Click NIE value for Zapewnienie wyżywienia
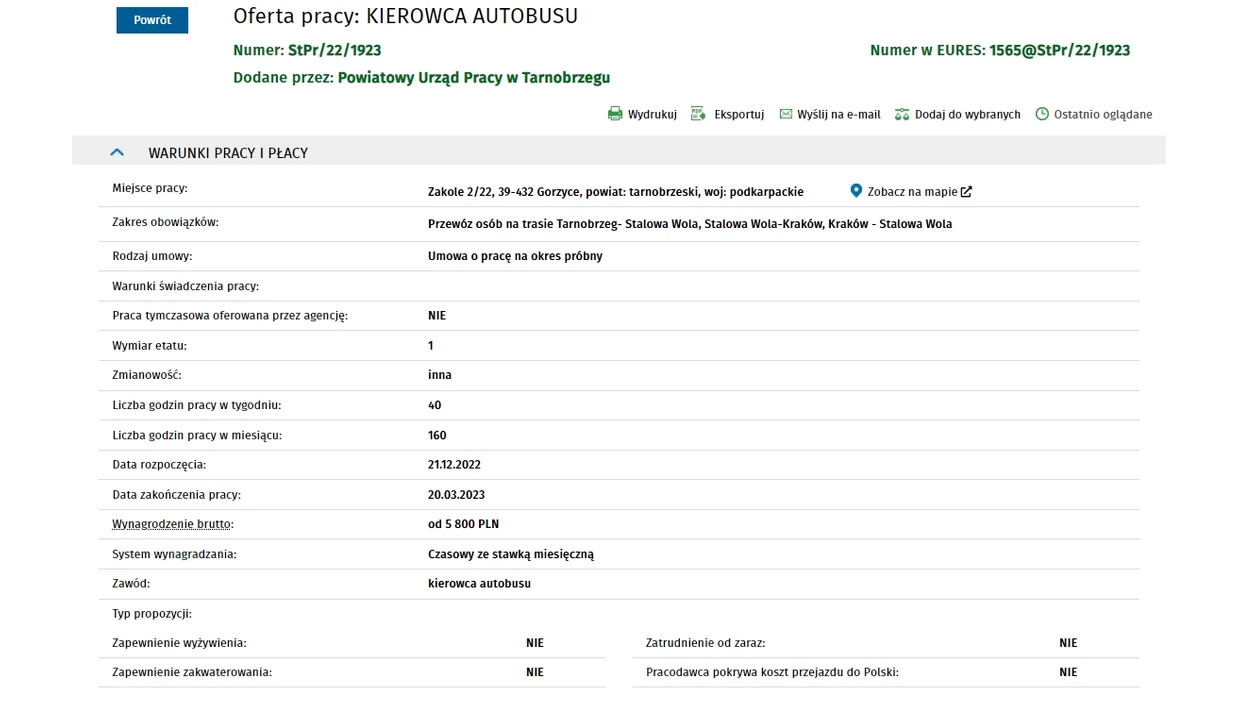Image resolution: width=1247 pixels, height=720 pixels. tap(535, 643)
